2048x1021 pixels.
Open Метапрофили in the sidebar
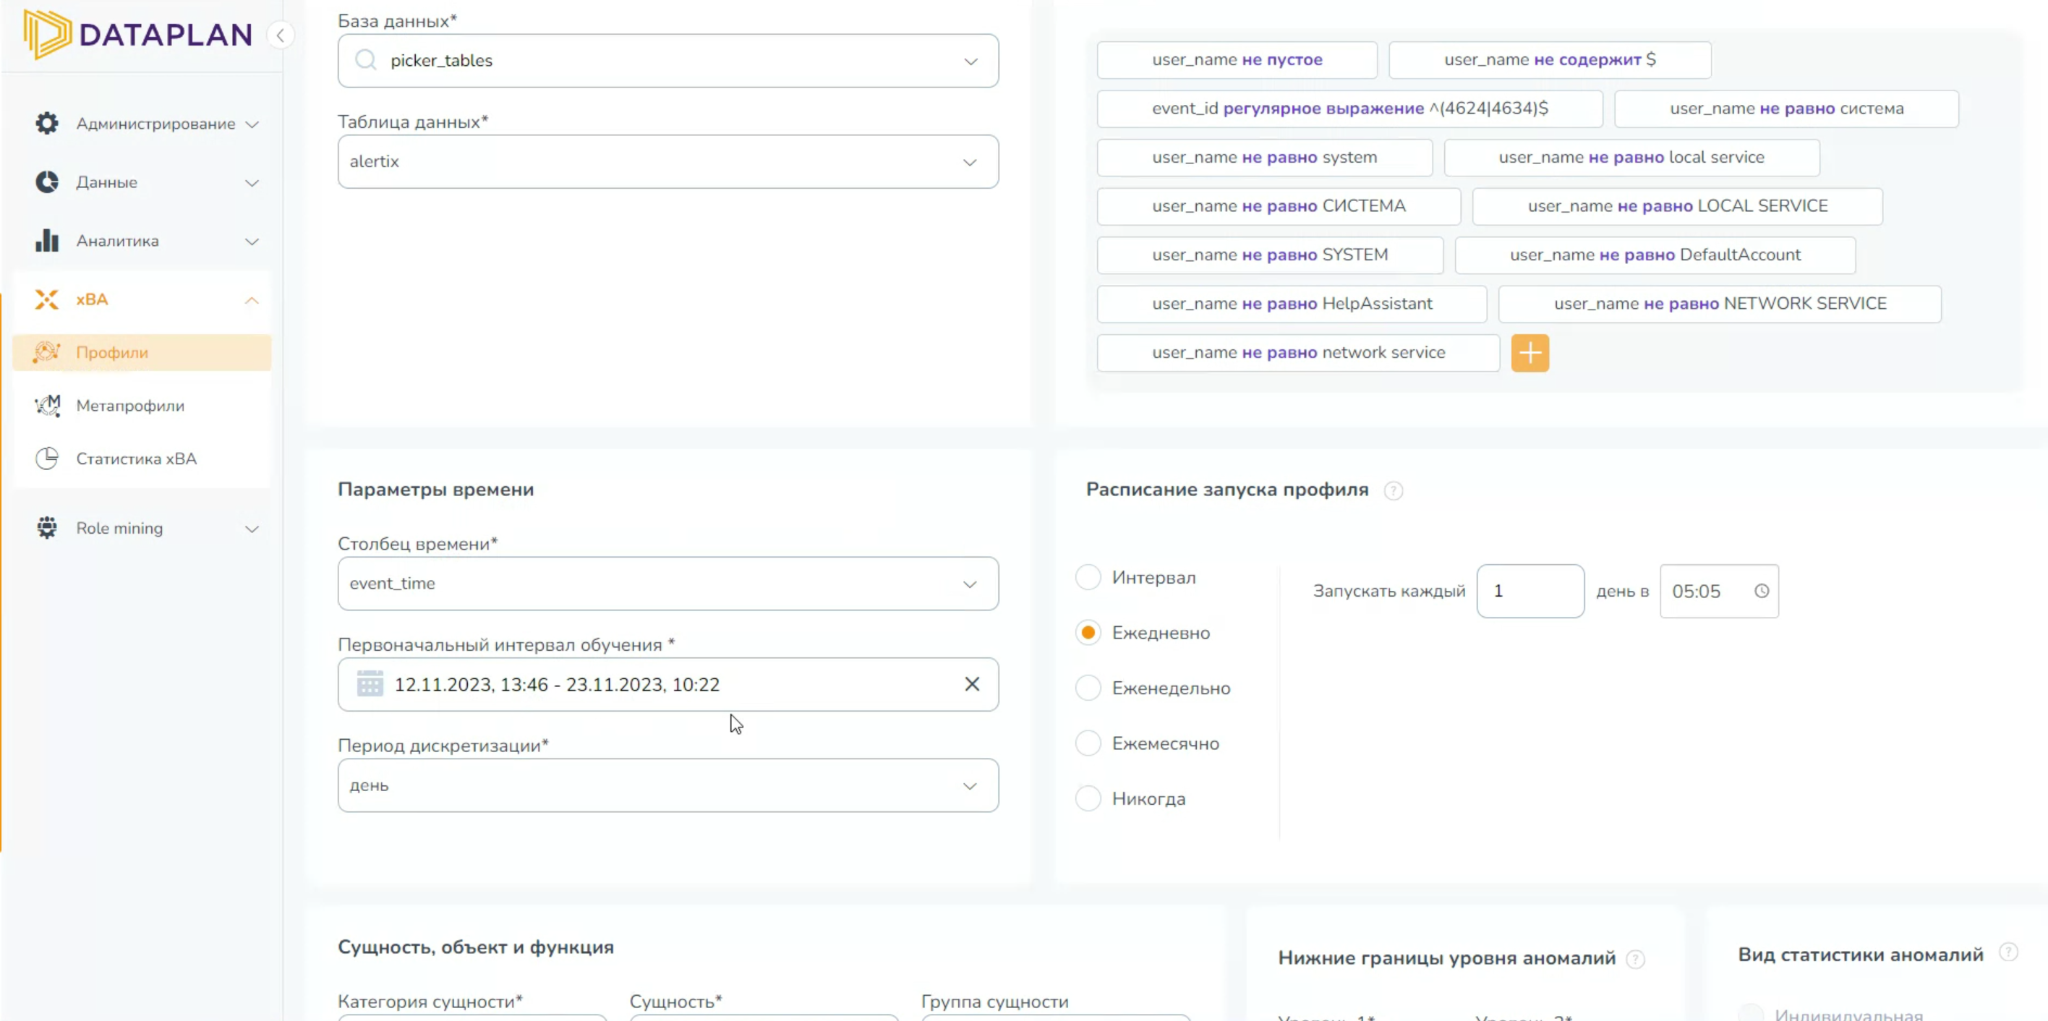[130, 406]
